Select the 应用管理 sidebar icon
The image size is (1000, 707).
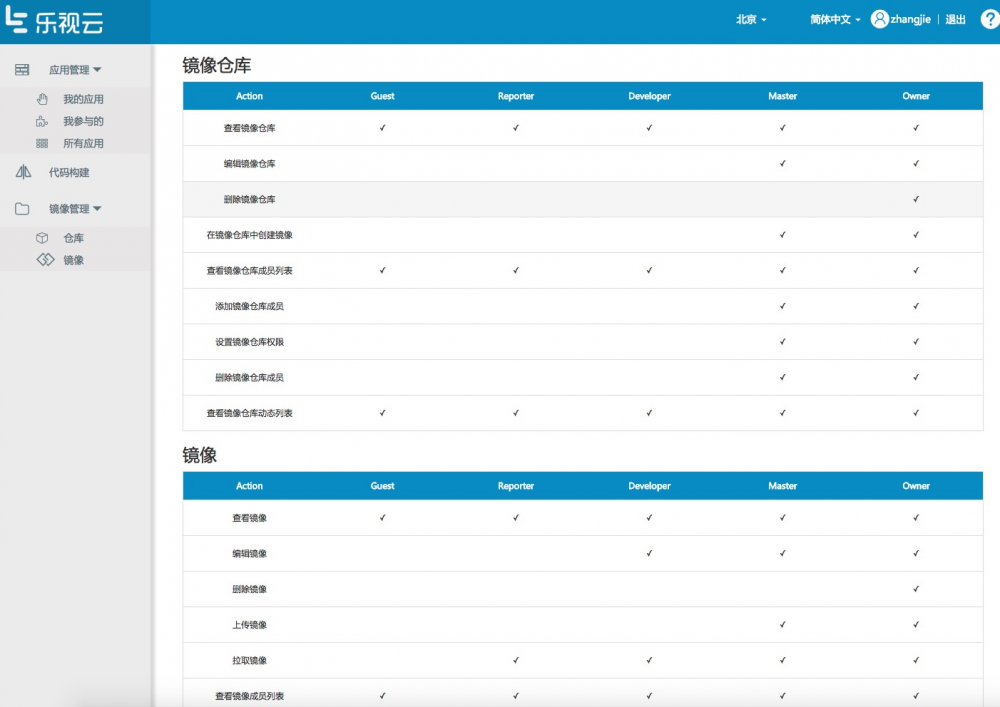pyautogui.click(x=21, y=69)
